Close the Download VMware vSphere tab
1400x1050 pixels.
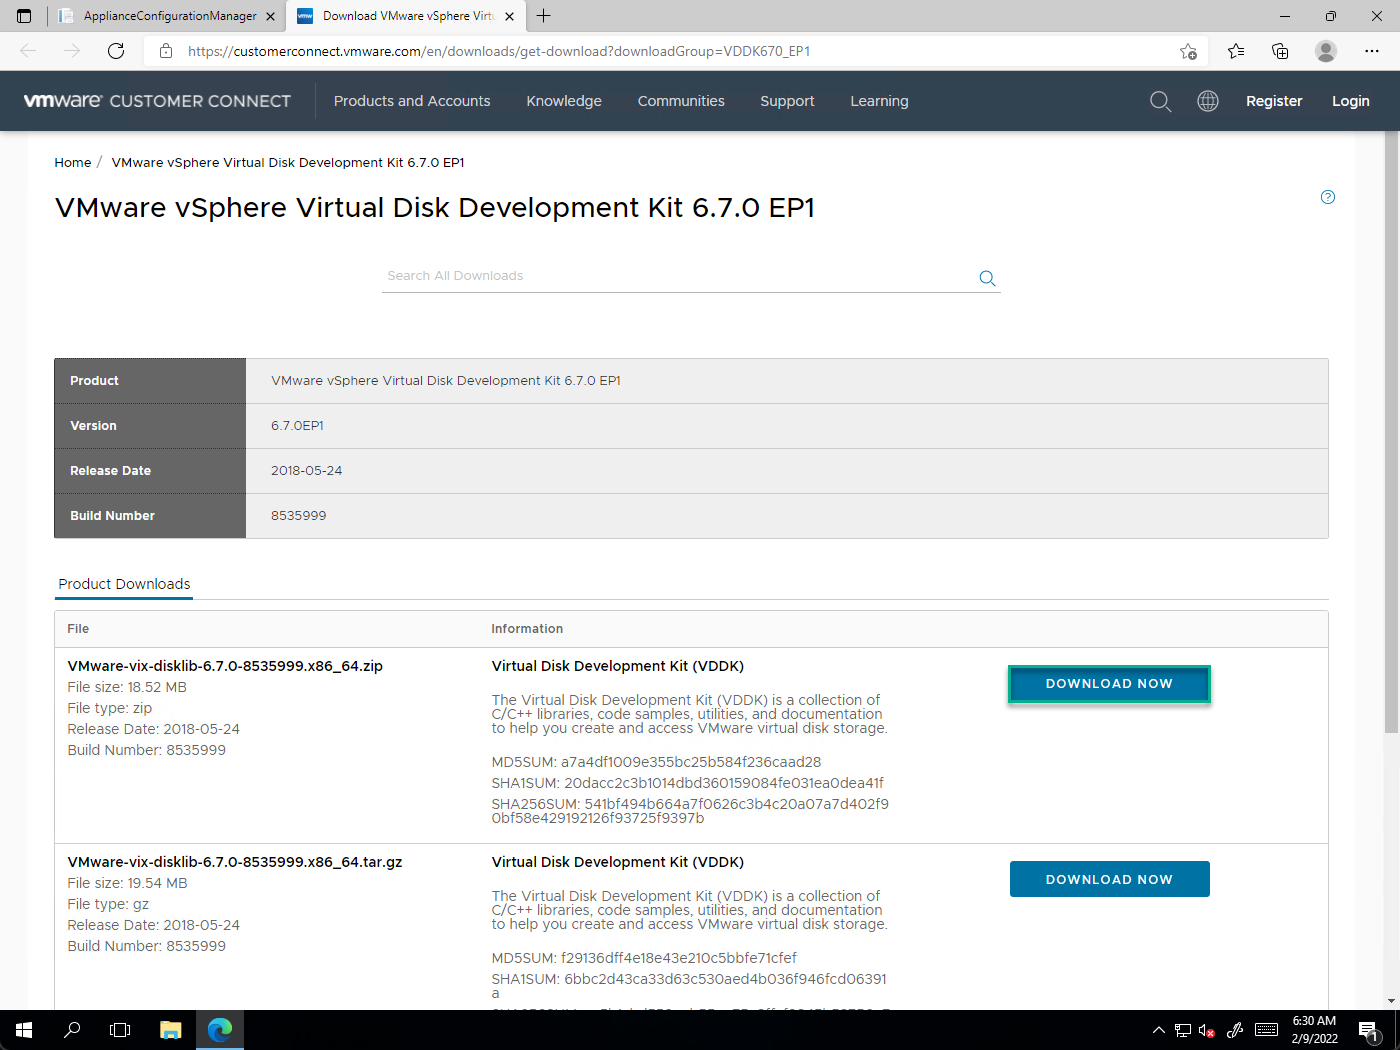tap(509, 16)
